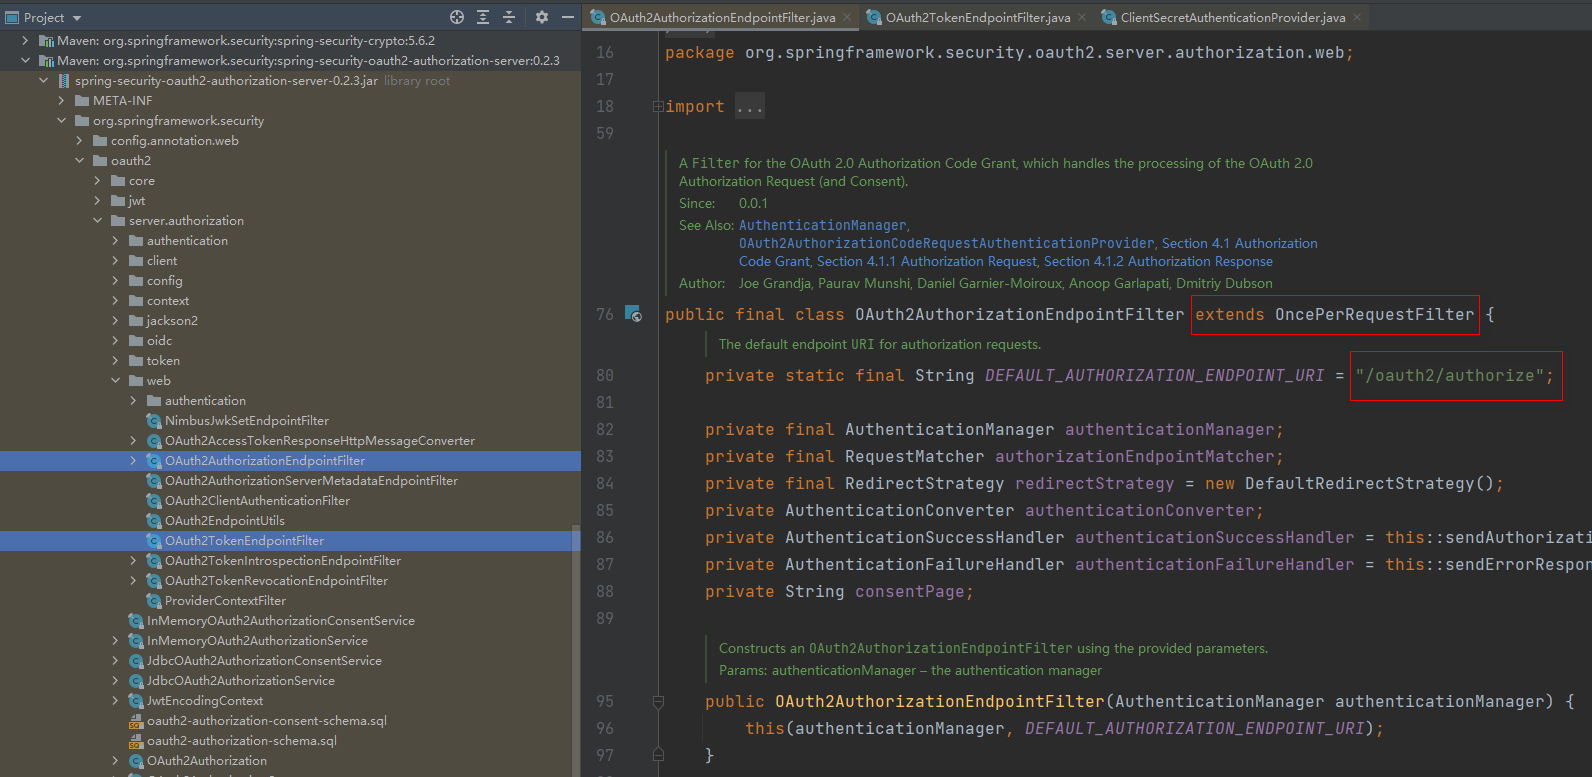Select the context package folder
This screenshot has width=1592, height=777.
(168, 301)
